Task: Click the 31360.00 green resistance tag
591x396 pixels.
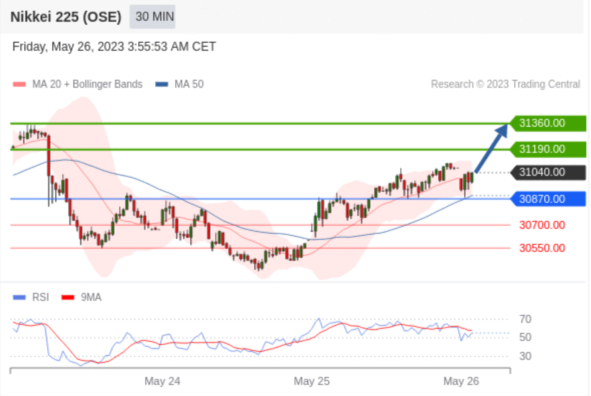Action: (548, 123)
